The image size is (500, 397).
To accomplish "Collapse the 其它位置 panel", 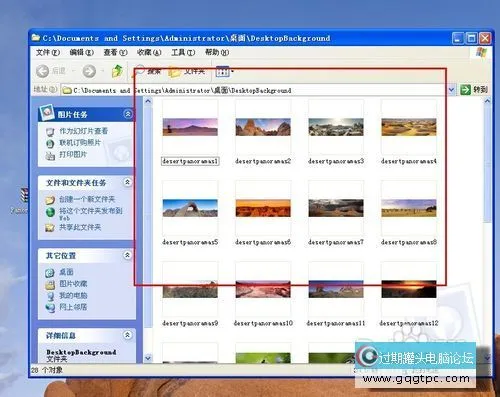I will 128,255.
